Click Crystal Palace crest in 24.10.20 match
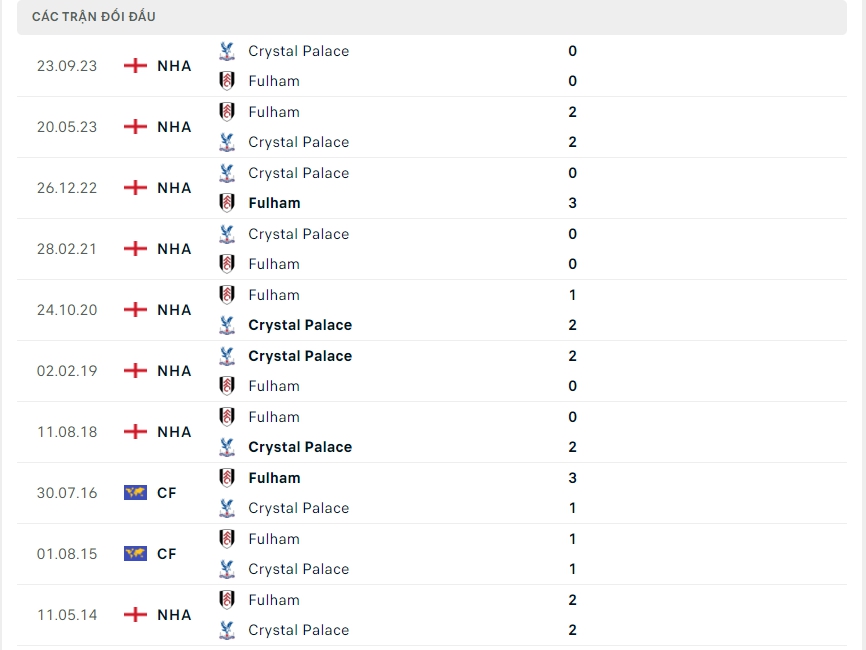866x650 pixels. (x=227, y=325)
